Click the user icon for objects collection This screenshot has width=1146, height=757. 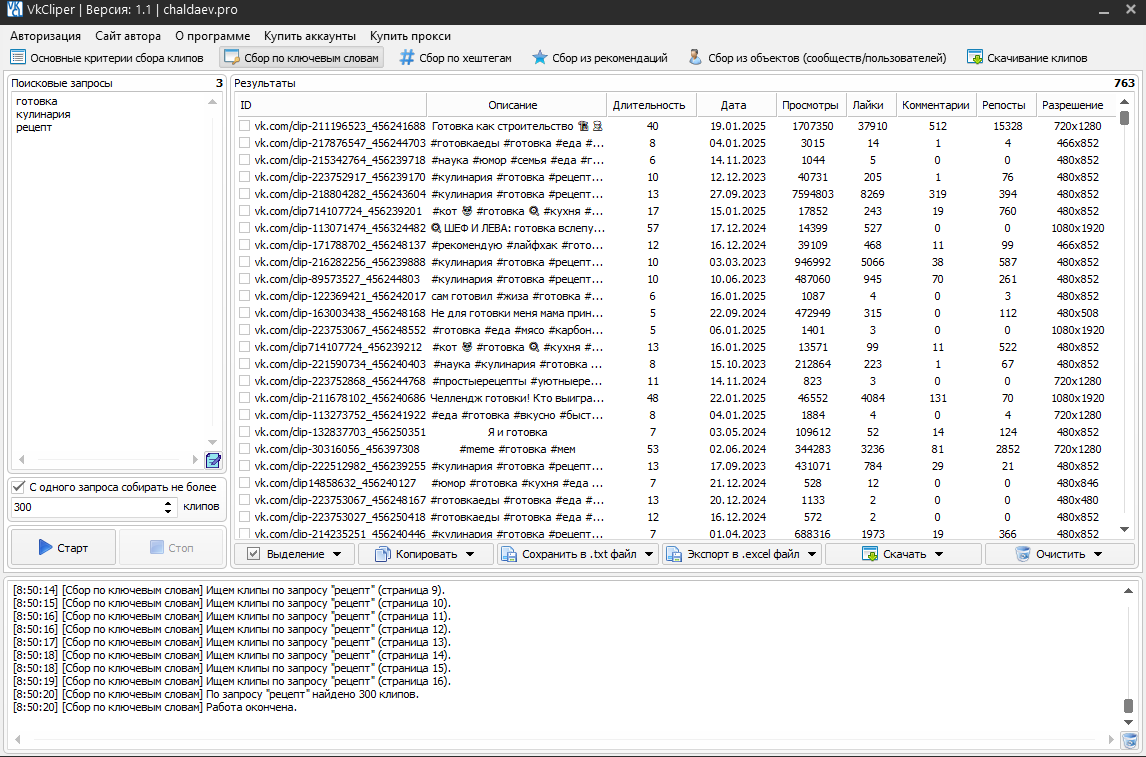tap(695, 58)
